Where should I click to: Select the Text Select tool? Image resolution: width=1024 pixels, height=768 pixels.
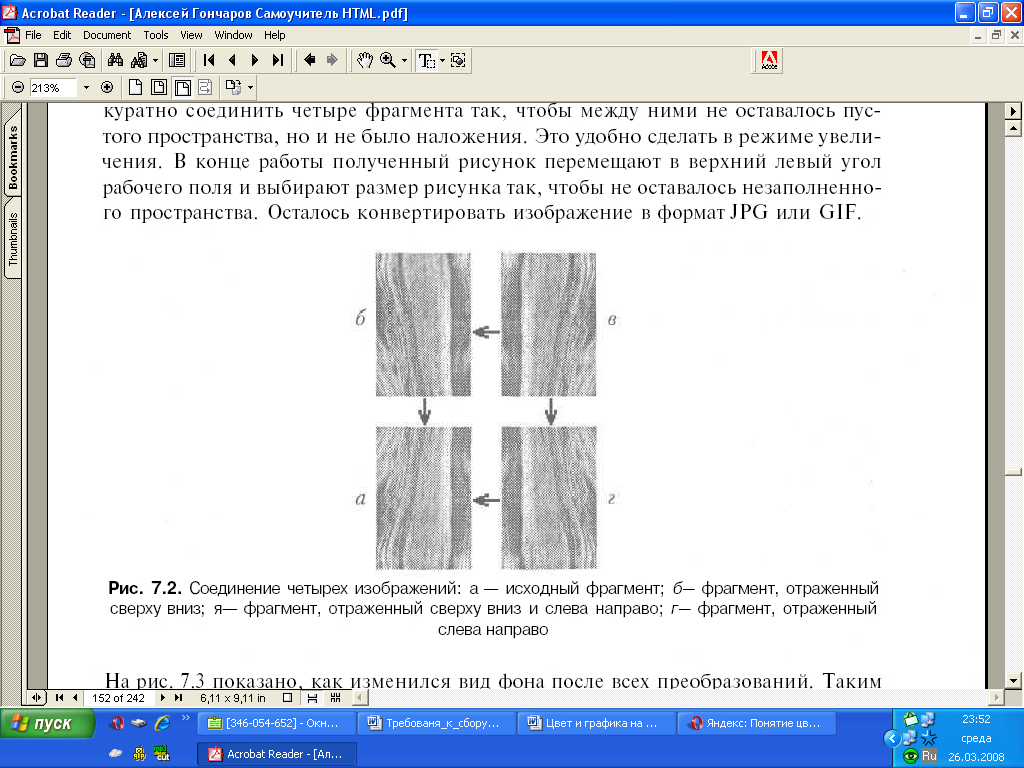click(x=426, y=61)
